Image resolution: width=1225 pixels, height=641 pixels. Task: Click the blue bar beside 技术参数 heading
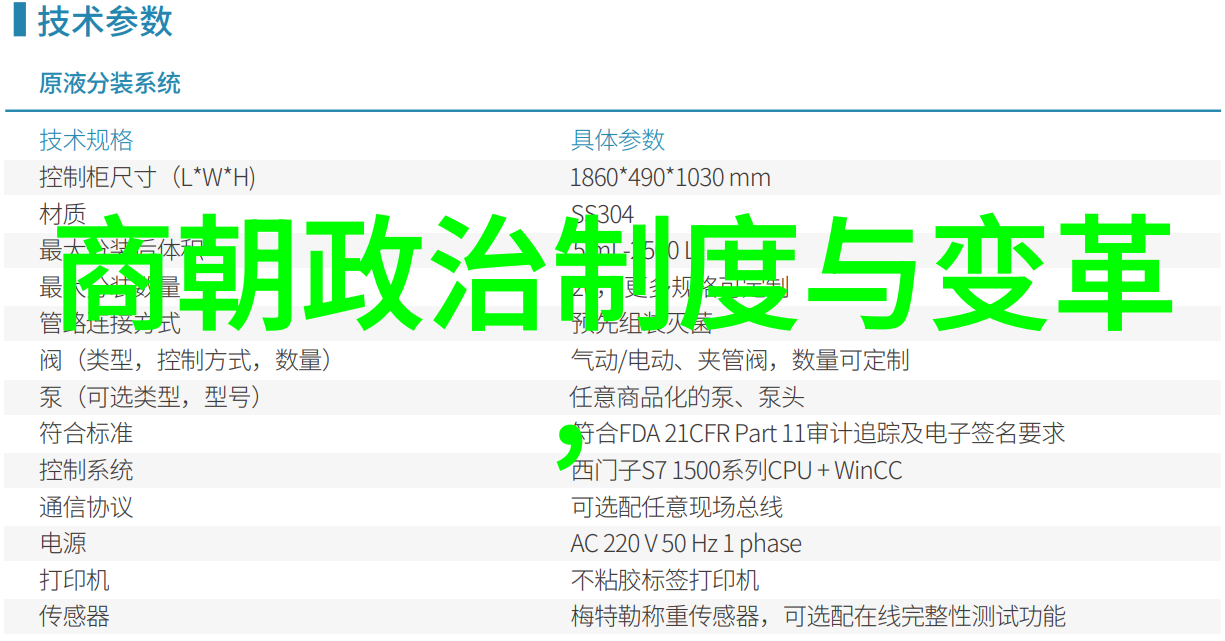[x=19, y=21]
